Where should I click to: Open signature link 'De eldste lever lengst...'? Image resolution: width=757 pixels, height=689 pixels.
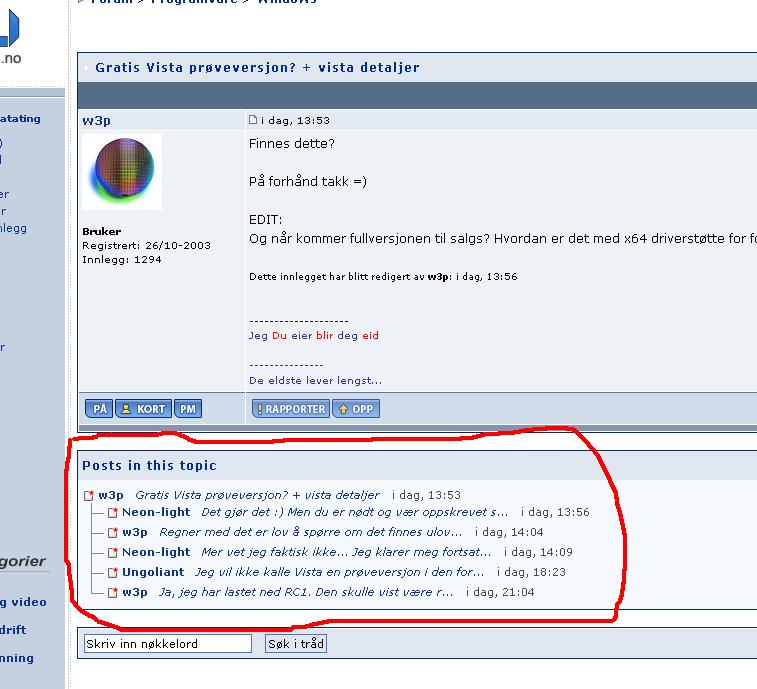(x=315, y=380)
